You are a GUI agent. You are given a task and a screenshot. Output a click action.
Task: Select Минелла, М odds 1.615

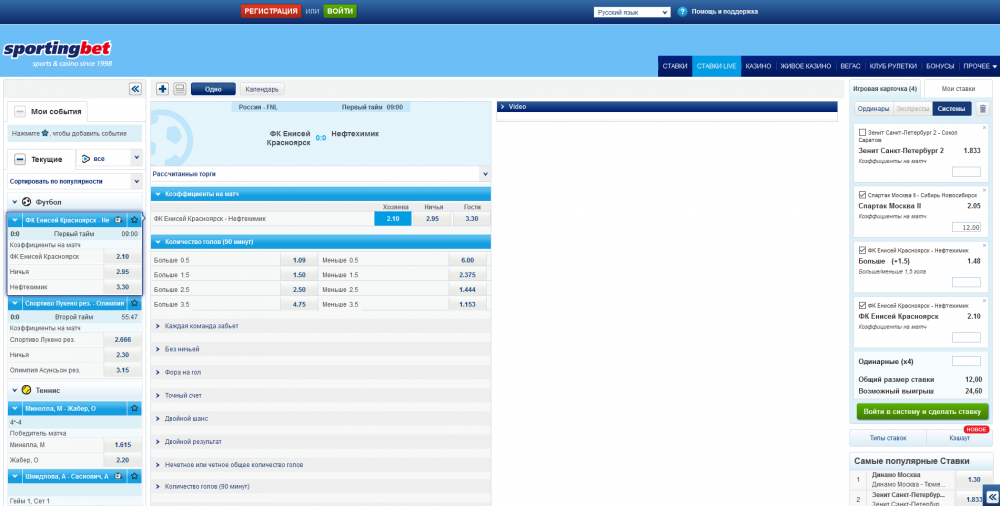pos(122,445)
